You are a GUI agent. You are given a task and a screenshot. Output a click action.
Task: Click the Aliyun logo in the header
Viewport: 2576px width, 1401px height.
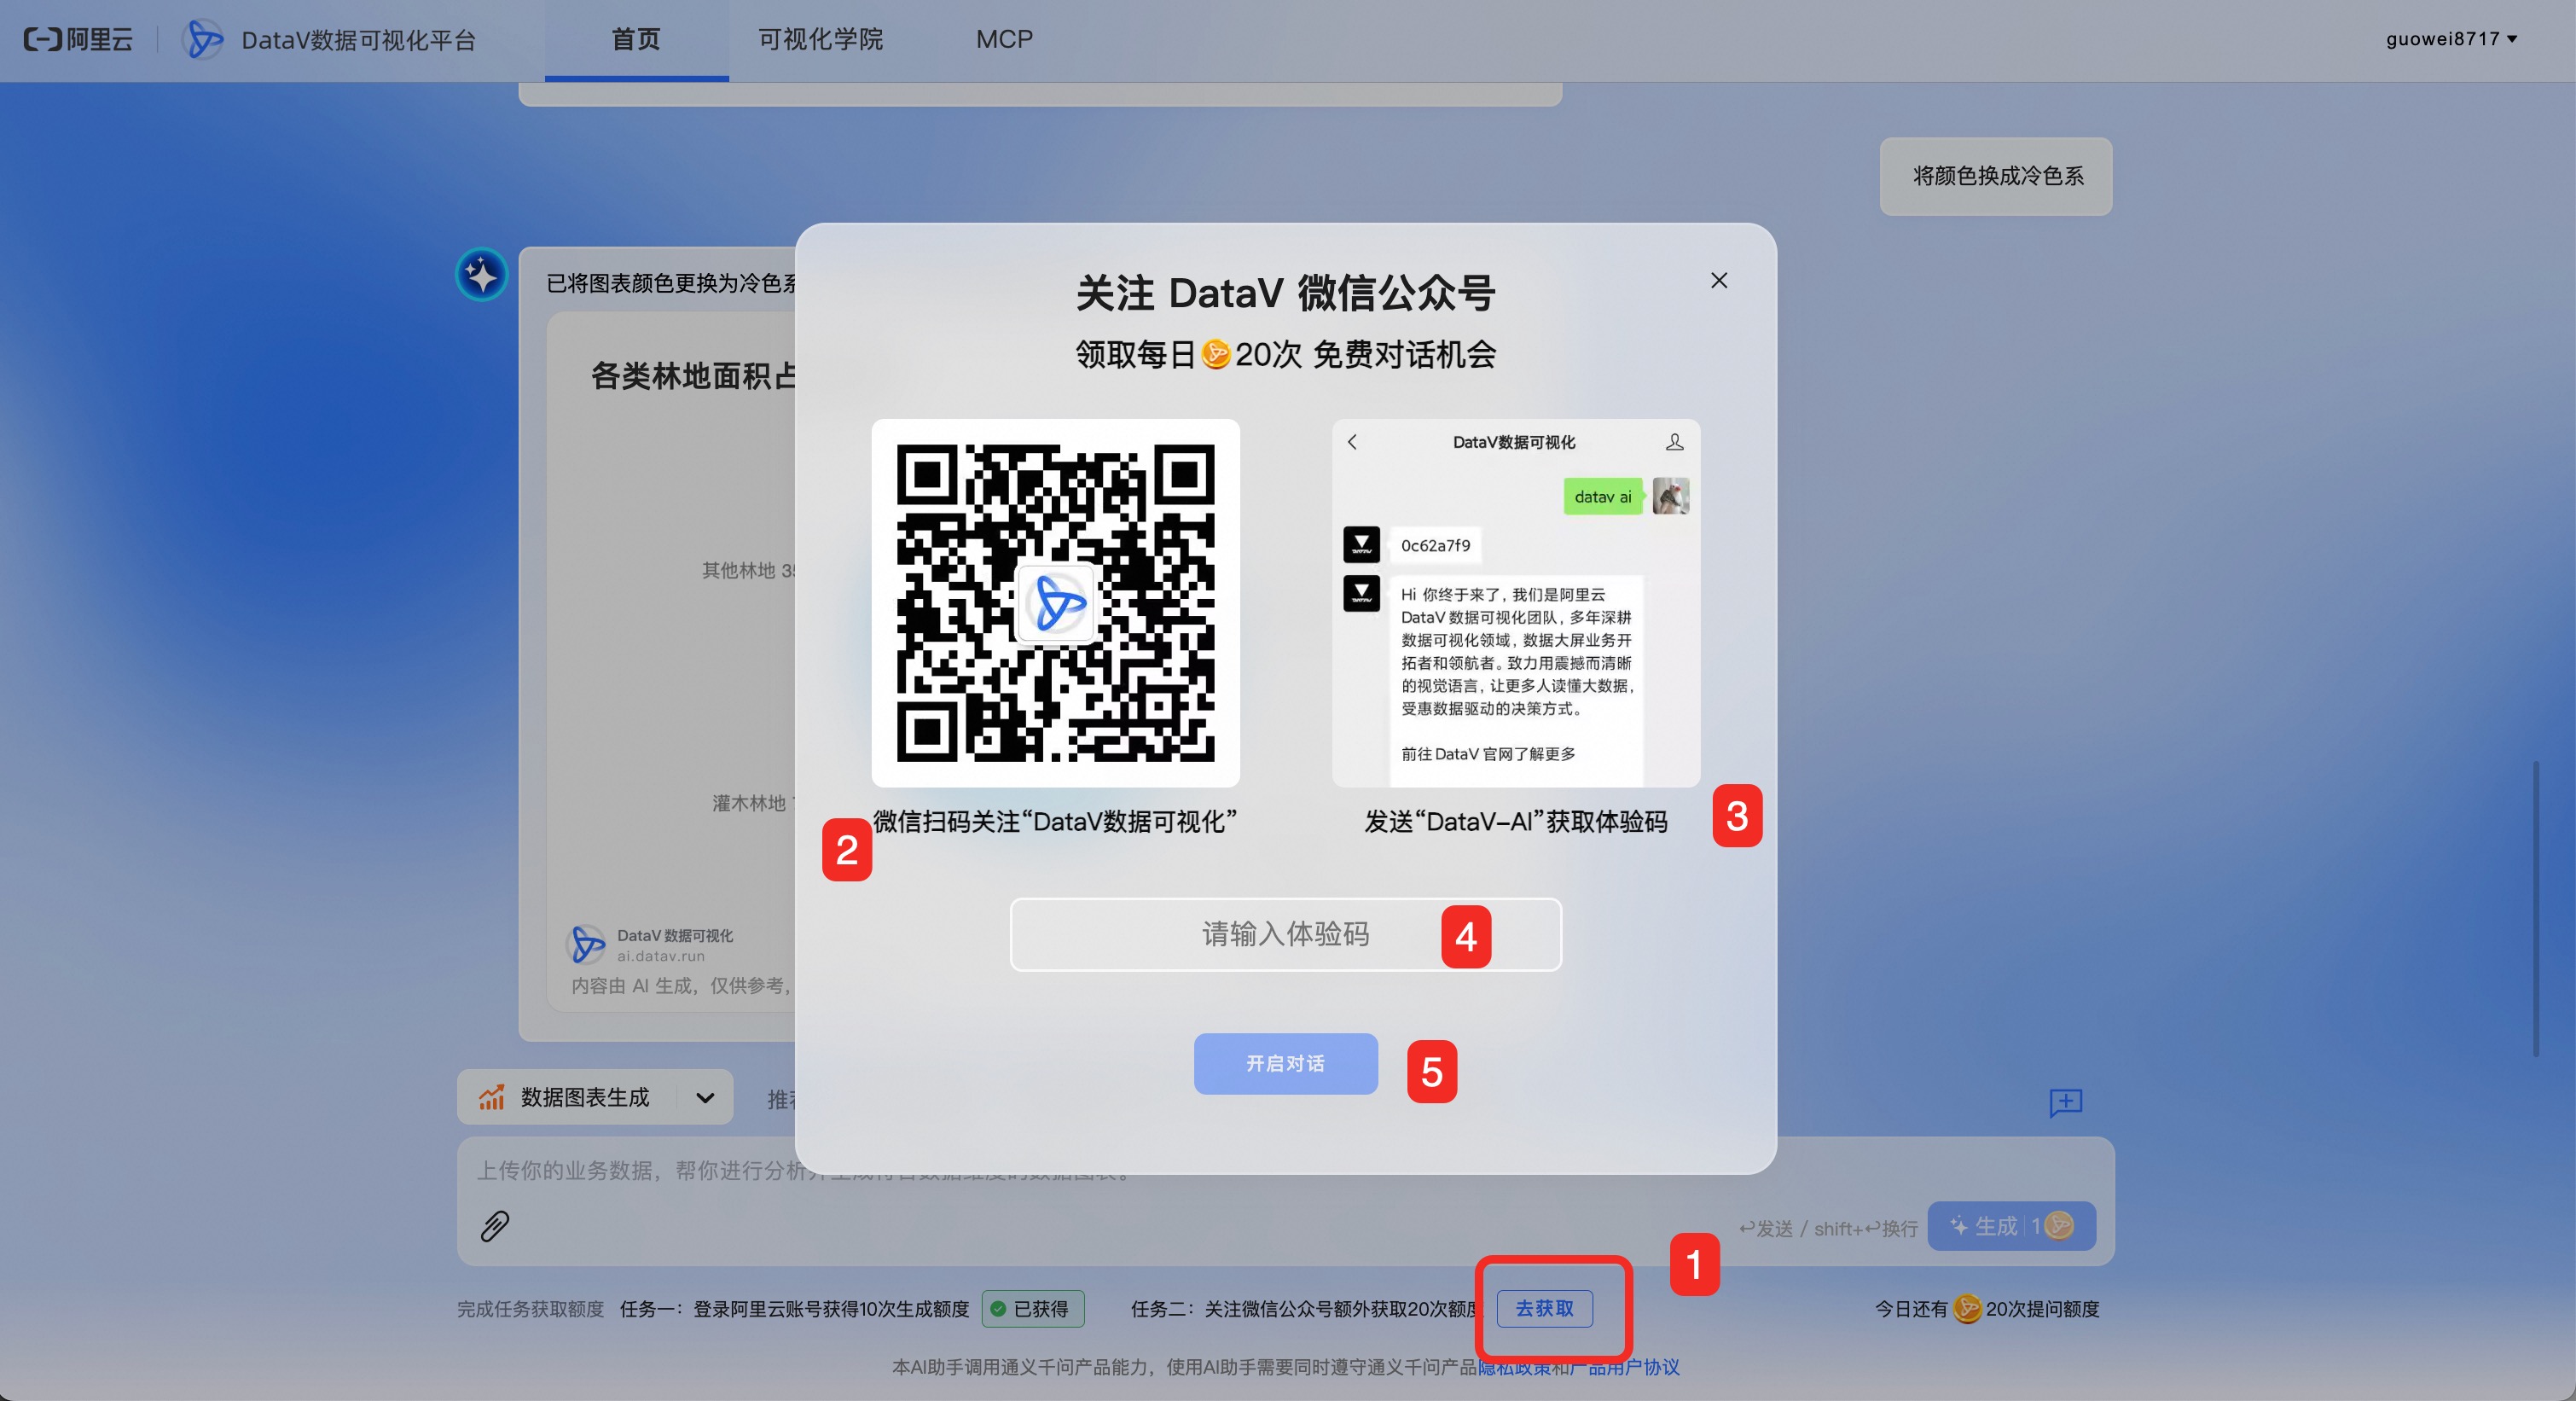click(x=78, y=39)
